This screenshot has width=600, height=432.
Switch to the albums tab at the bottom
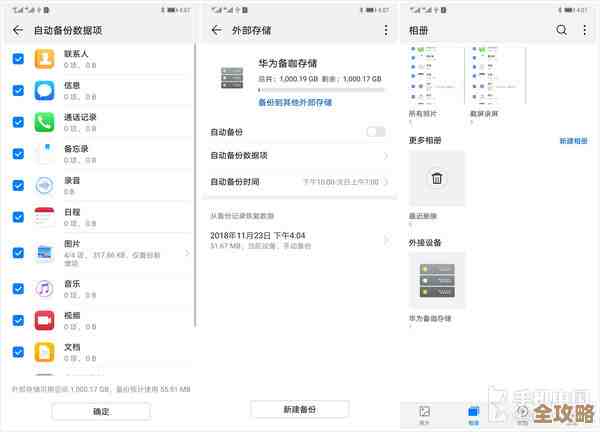tap(474, 415)
